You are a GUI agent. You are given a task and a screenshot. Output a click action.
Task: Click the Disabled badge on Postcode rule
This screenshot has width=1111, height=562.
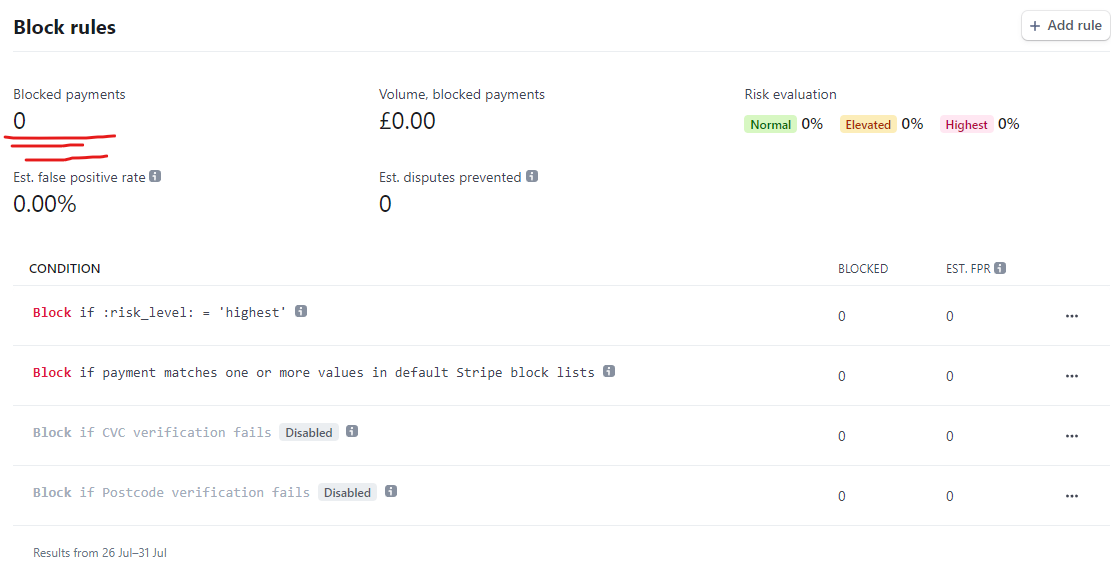pyautogui.click(x=347, y=493)
